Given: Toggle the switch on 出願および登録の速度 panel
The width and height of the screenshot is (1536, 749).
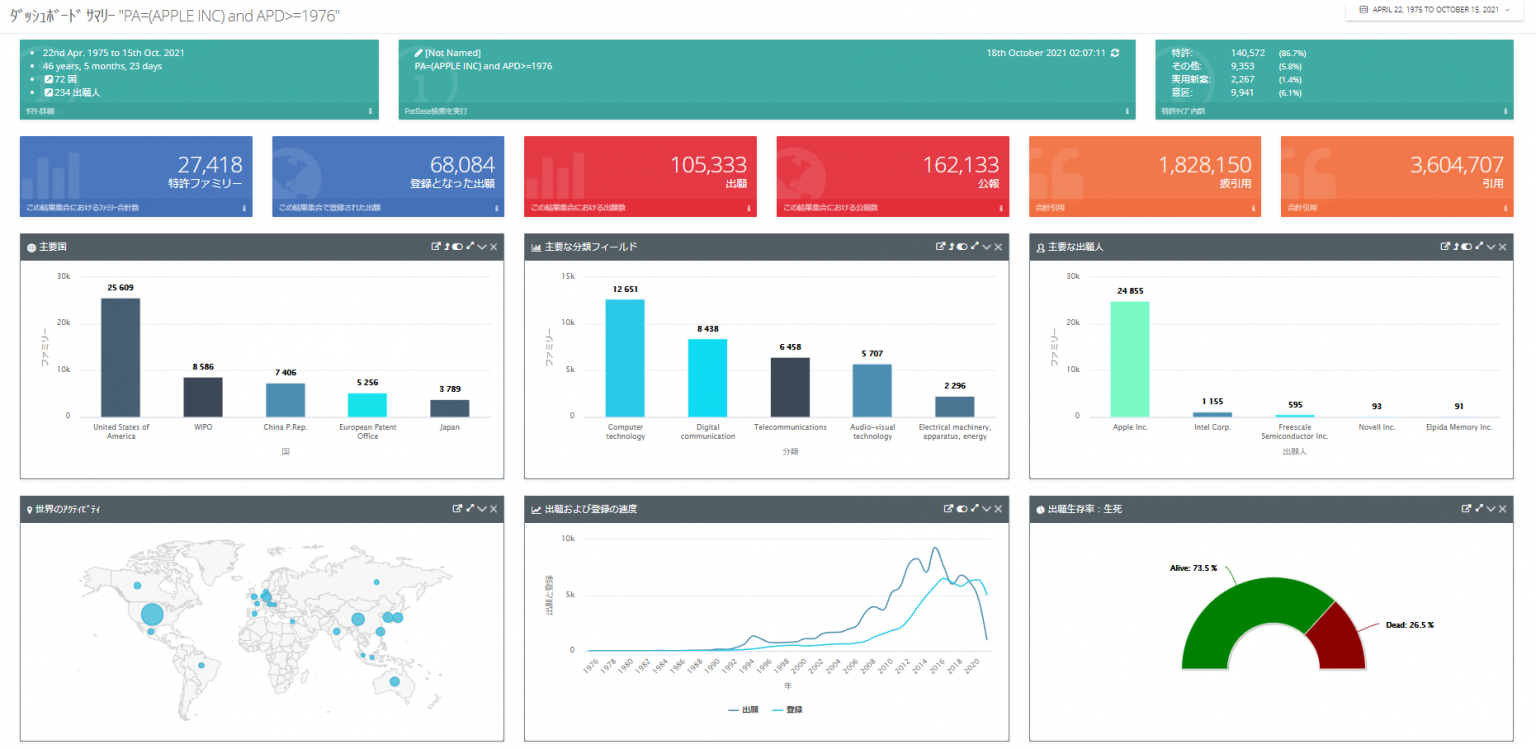Looking at the screenshot, I should click(962, 509).
